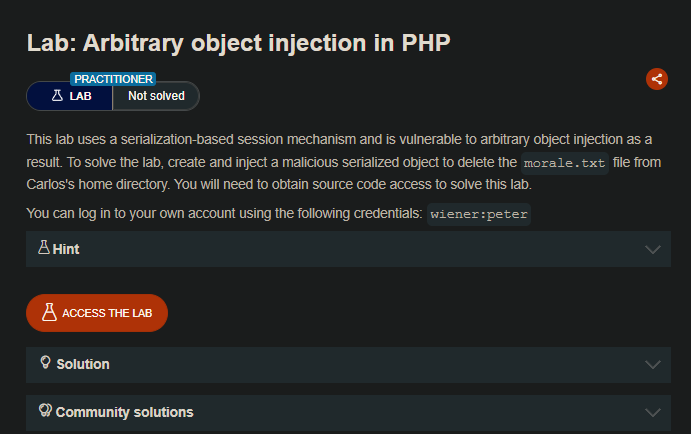The height and width of the screenshot is (434, 691).
Task: Expand Community solutions using its chevron
Action: pyautogui.click(x=654, y=412)
